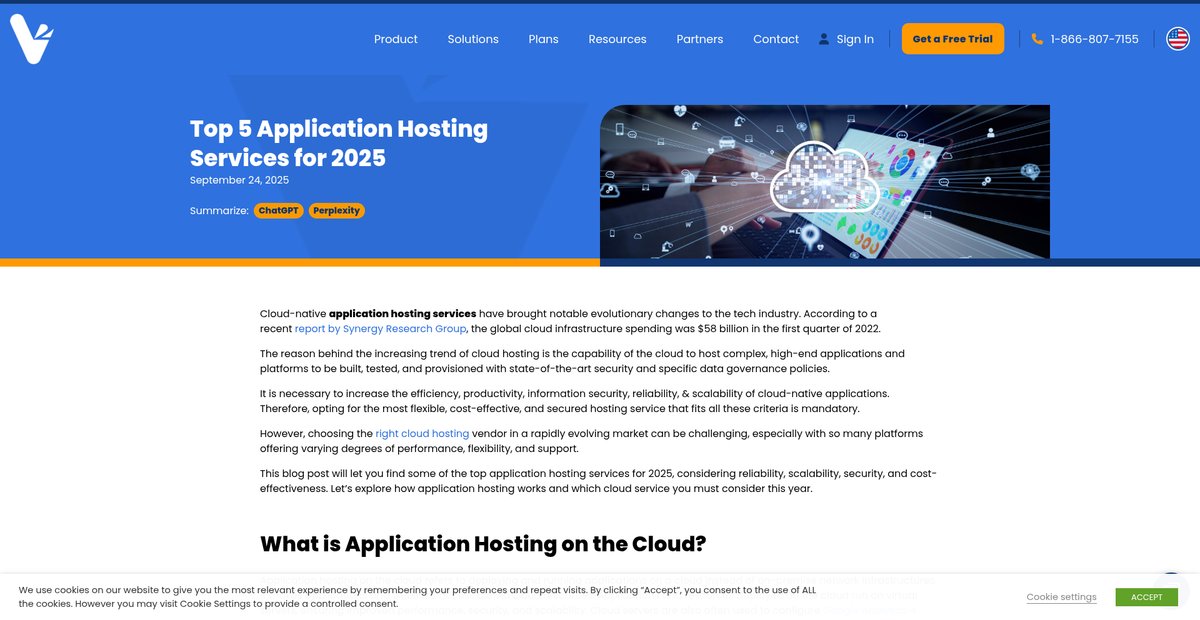Click the What is Application Hosting on the Cloud heading
Image resolution: width=1200 pixels, height=620 pixels.
[483, 544]
